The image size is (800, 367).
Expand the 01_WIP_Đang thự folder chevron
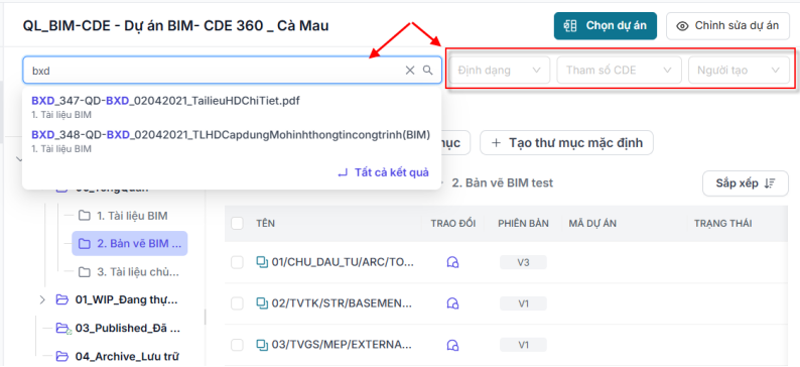pyautogui.click(x=42, y=300)
